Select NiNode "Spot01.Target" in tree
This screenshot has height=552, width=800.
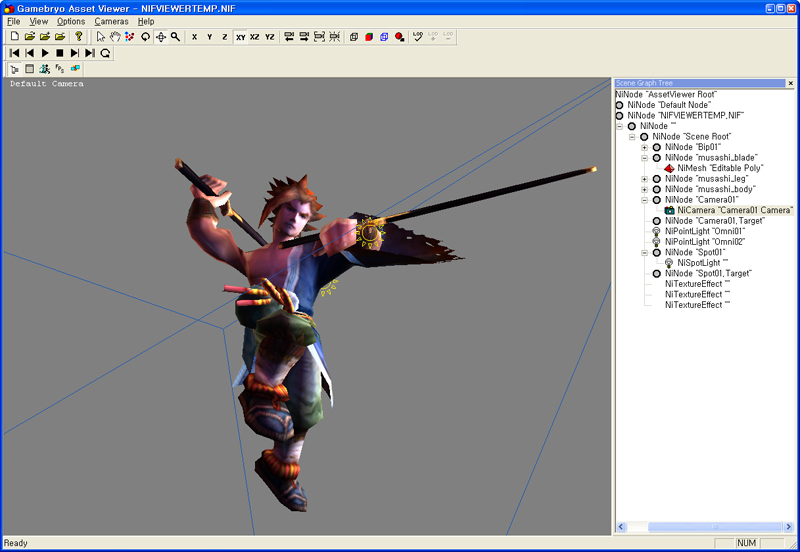click(x=708, y=273)
